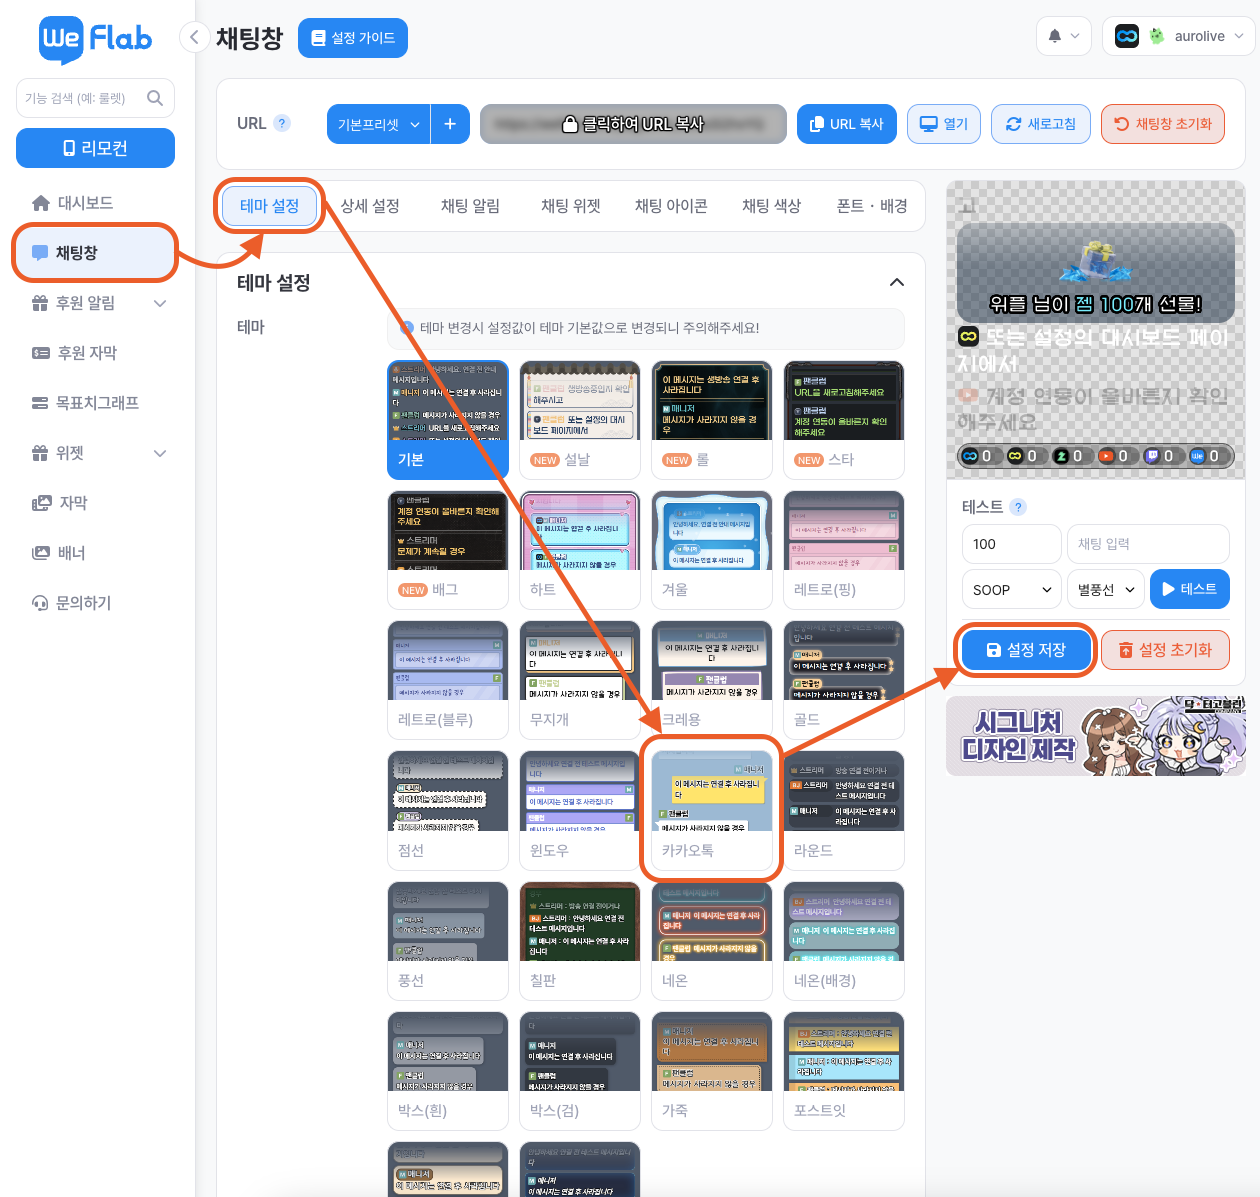Click the 채팅창 초기화 reset button

pyautogui.click(x=1163, y=124)
